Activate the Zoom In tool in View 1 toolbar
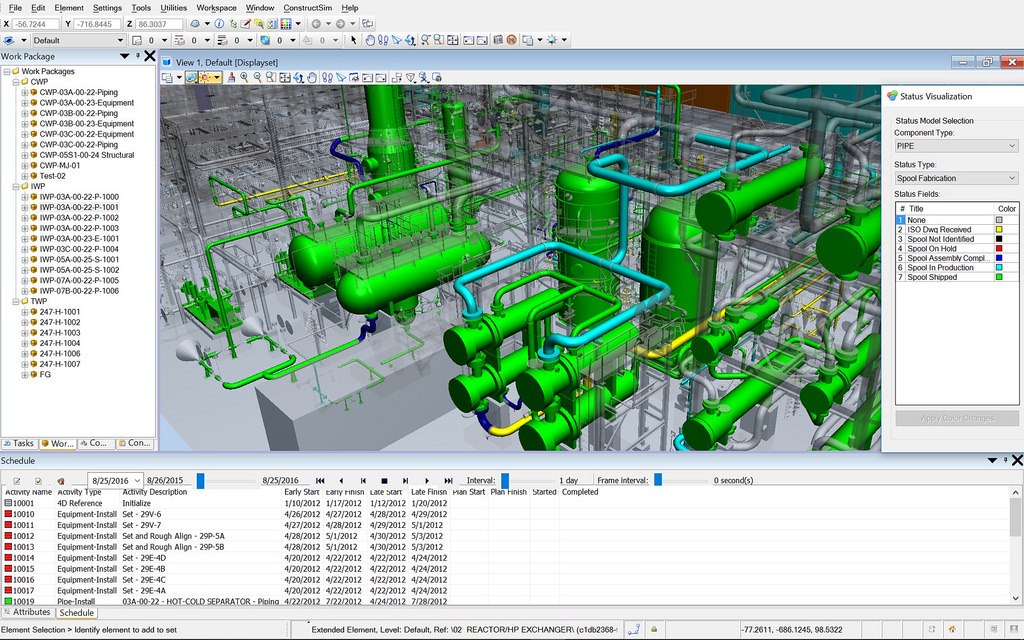The width and height of the screenshot is (1024, 640). pos(244,78)
